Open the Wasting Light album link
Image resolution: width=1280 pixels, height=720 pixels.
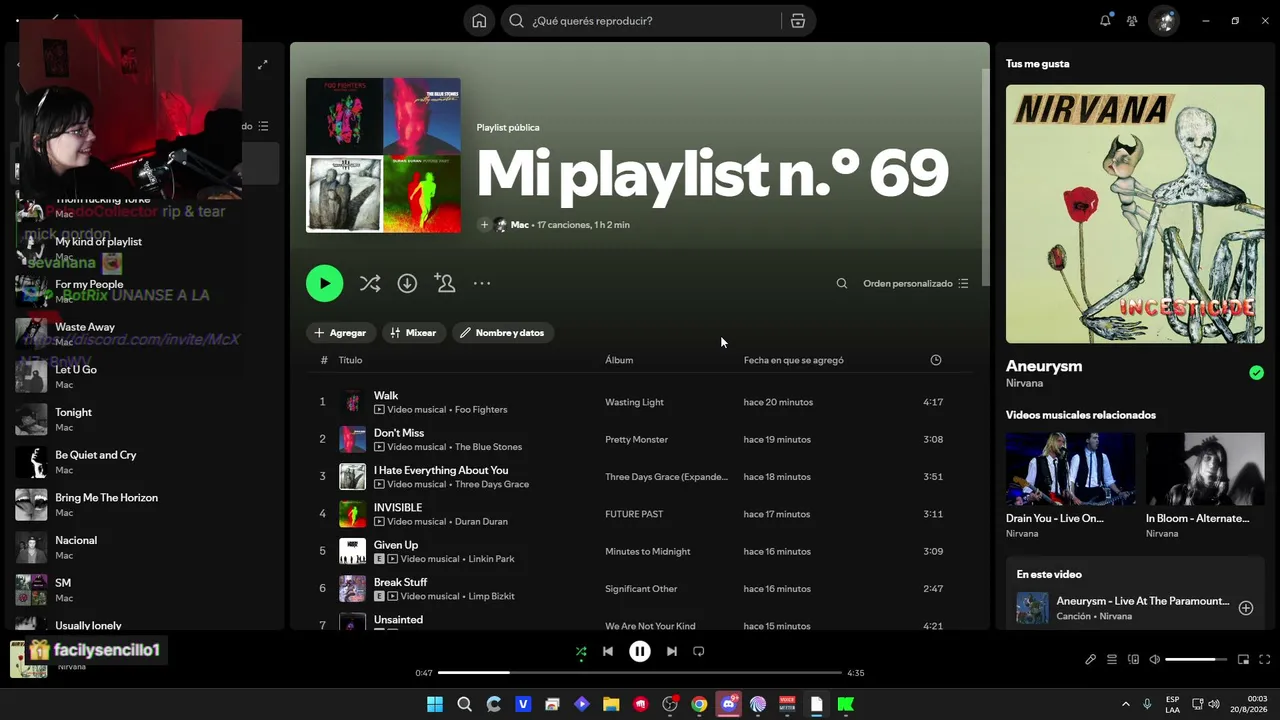pos(634,402)
